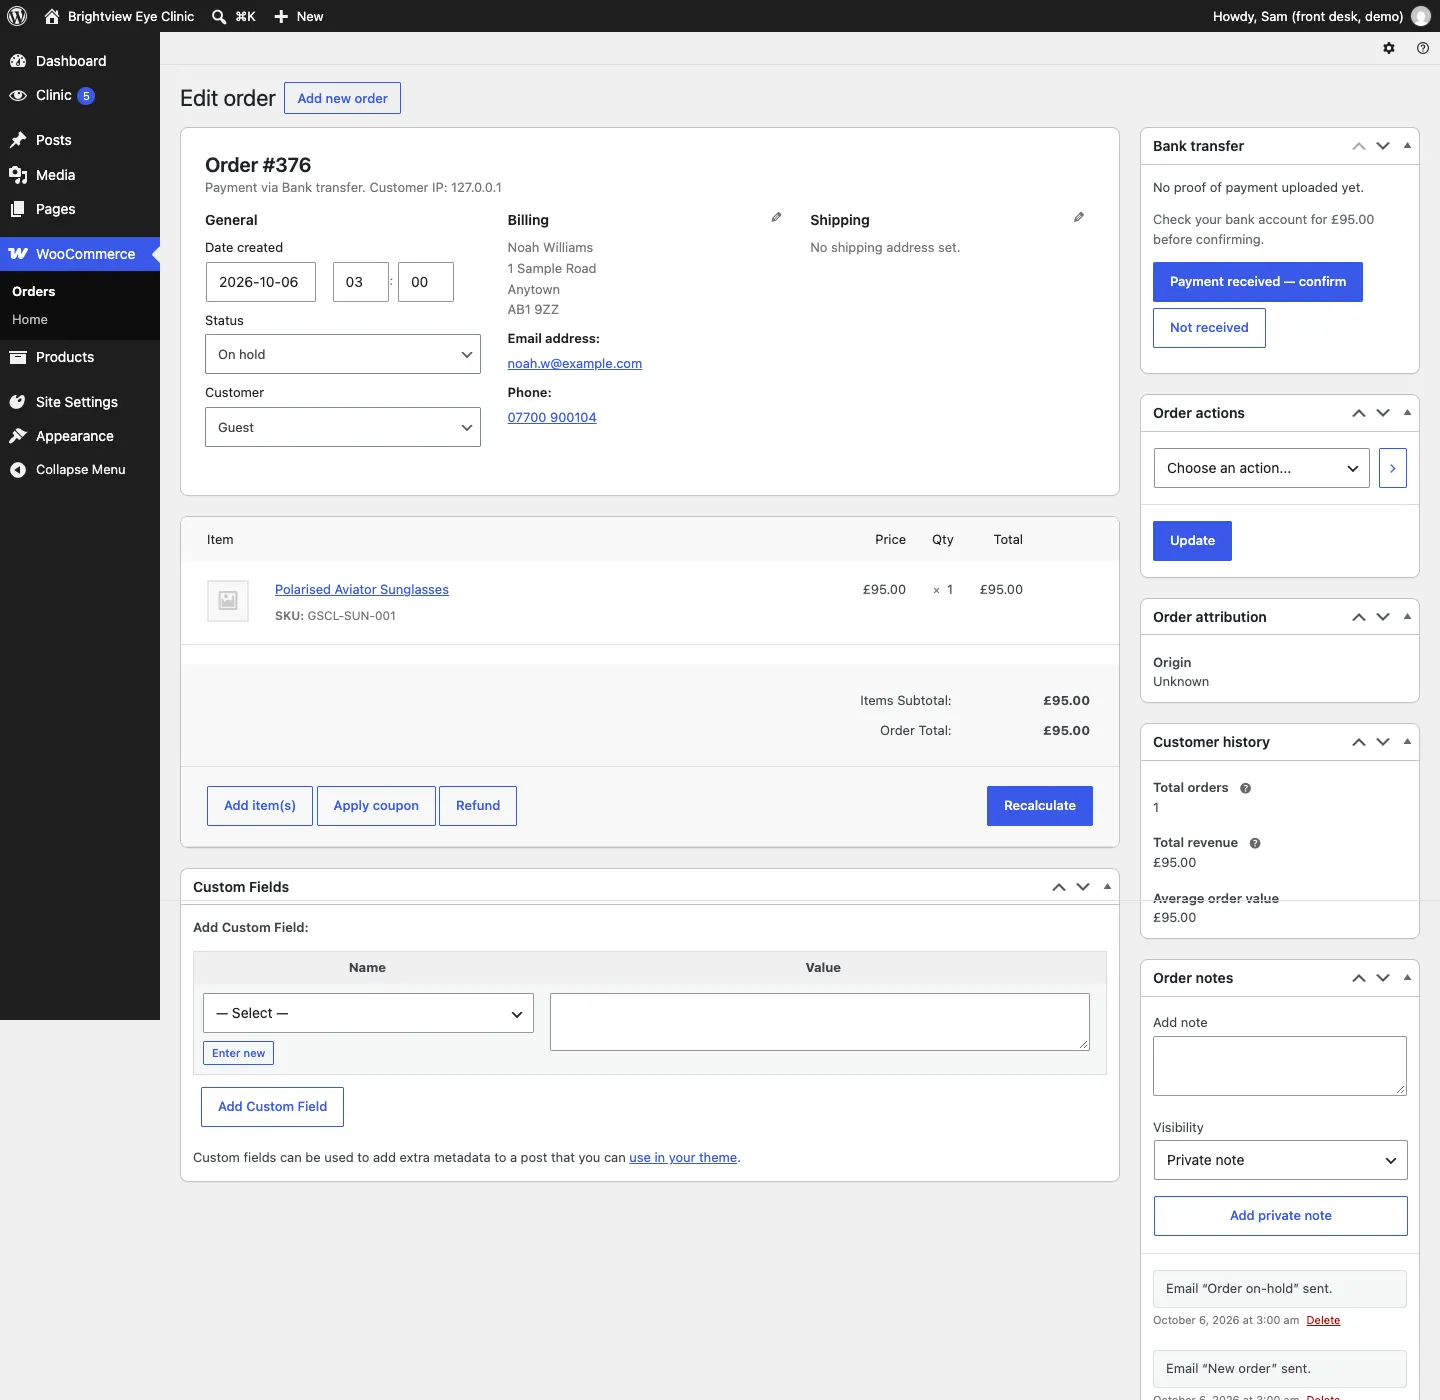Click Recalculate button
1440x1400 pixels.
click(1040, 806)
